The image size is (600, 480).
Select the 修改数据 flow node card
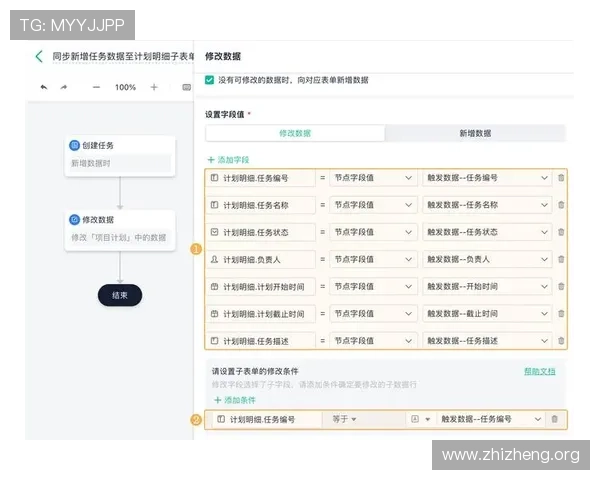120,230
